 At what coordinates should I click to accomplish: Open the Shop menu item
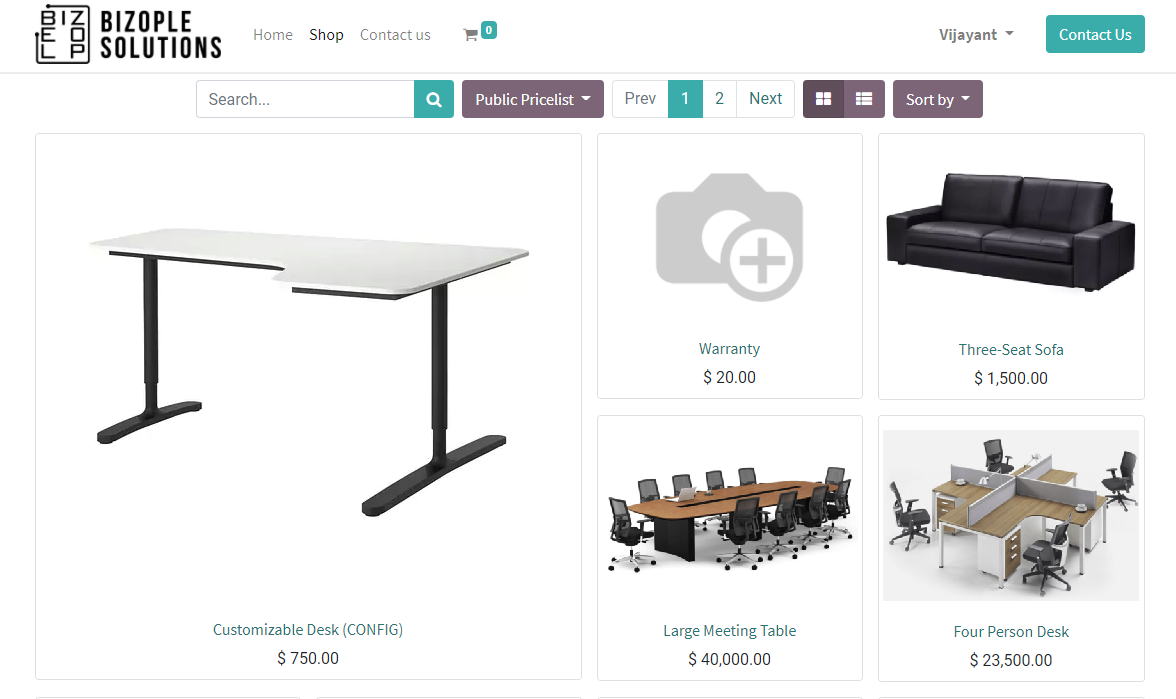pos(326,34)
